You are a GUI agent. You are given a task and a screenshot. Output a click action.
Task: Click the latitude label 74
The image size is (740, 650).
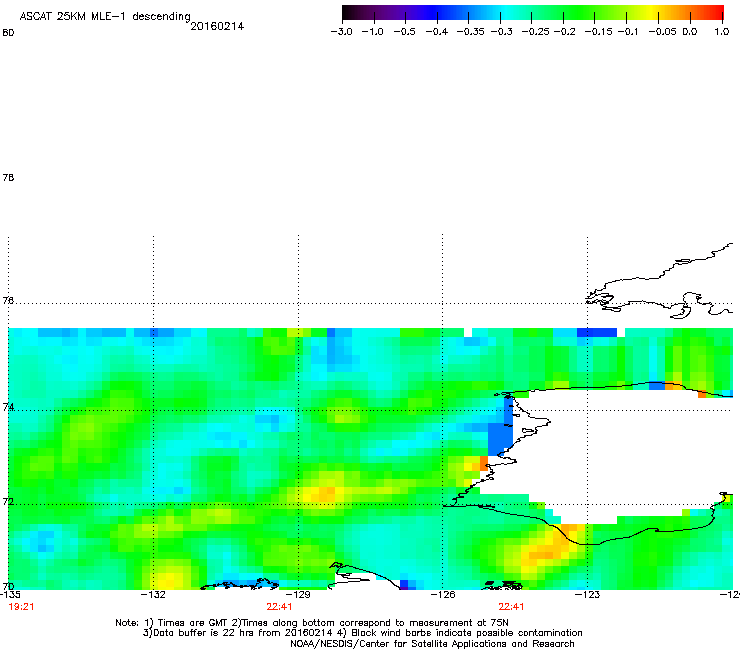(x=8, y=407)
